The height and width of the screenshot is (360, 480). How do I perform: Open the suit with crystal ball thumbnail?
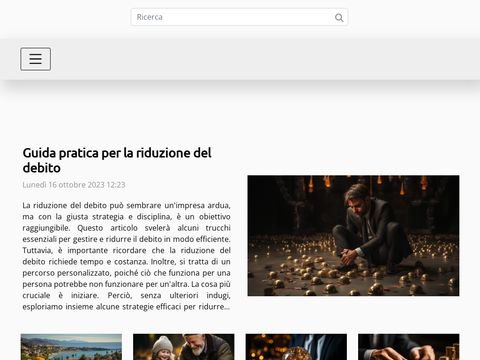pyautogui.click(x=296, y=347)
